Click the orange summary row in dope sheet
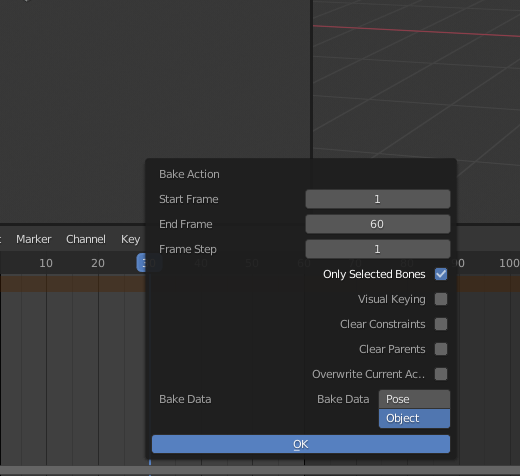The image size is (520, 476). click(x=73, y=283)
